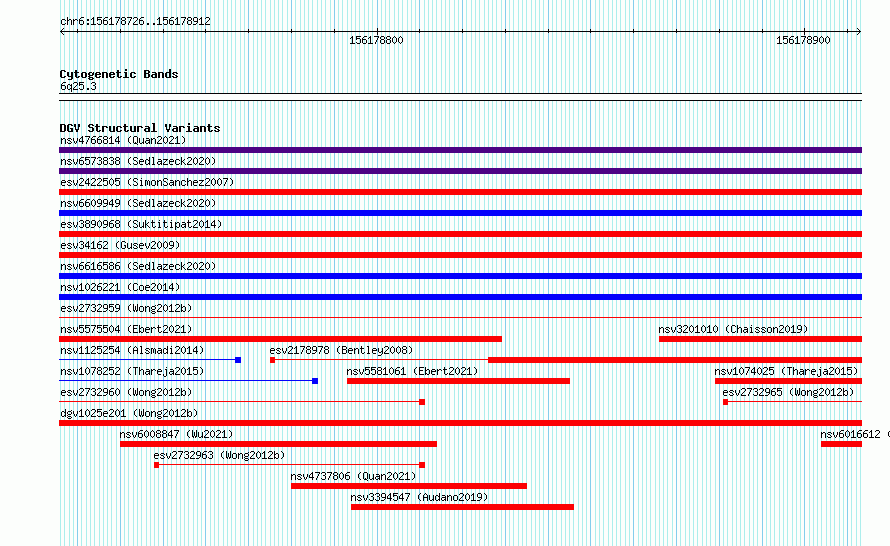Click the esv2178978 thick red bar
Screen dimensions: 890x546
675,360
